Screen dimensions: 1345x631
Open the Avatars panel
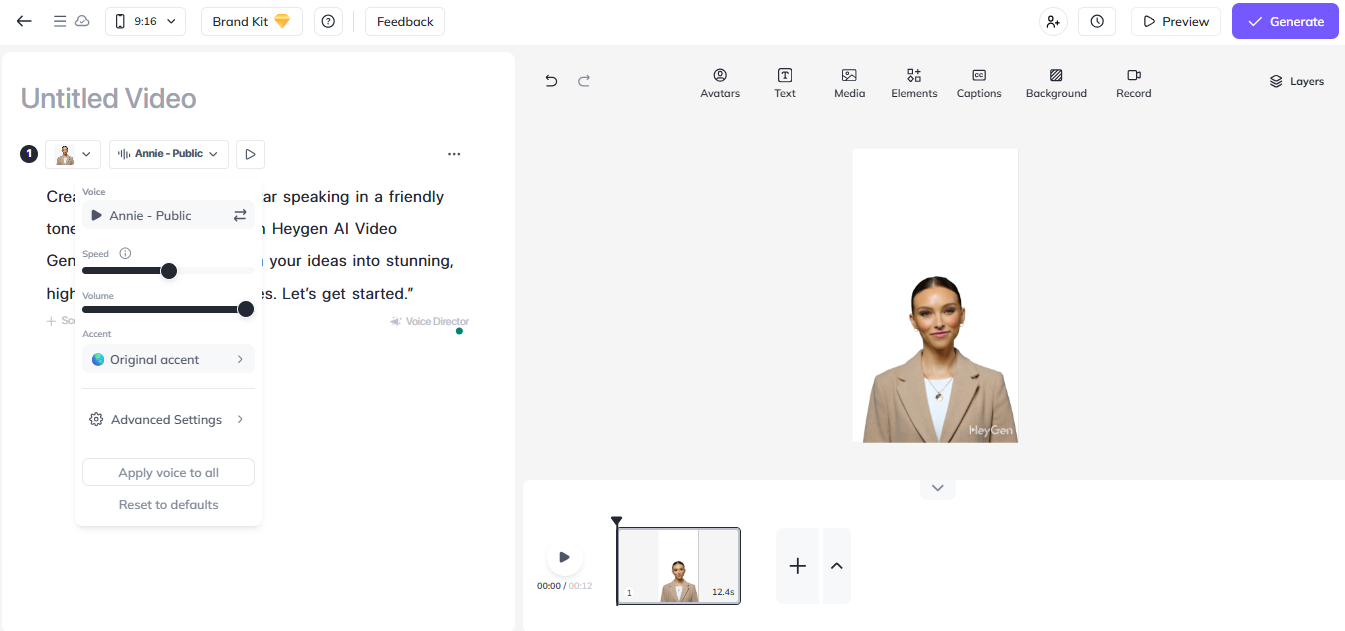[719, 82]
